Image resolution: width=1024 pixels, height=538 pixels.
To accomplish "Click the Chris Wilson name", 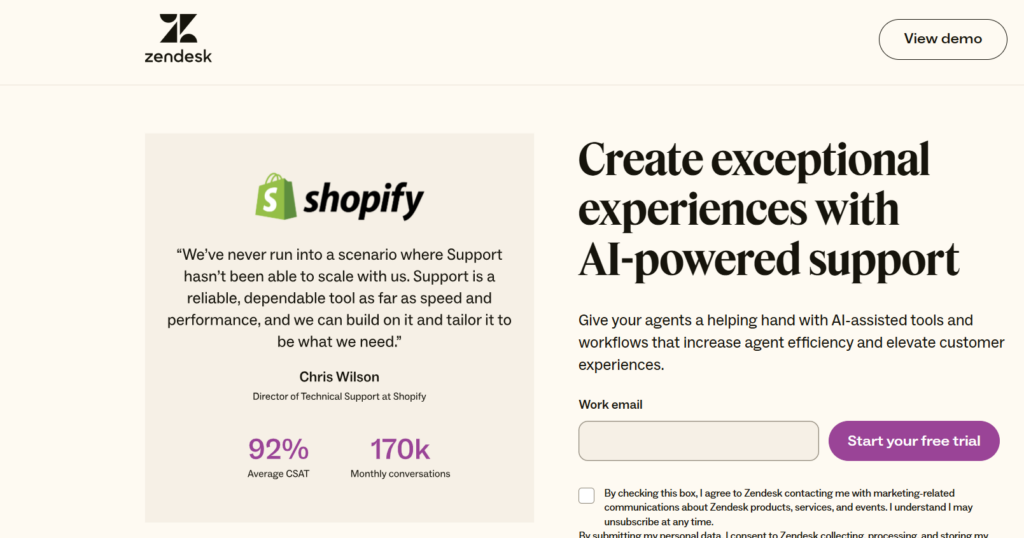I will coord(339,377).
